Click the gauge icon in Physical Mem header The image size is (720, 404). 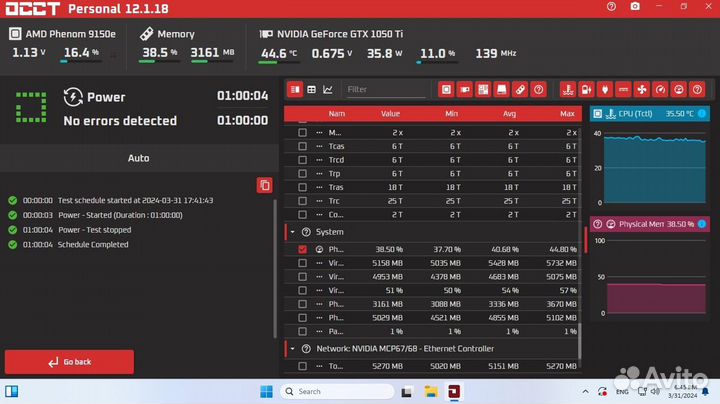tap(611, 224)
